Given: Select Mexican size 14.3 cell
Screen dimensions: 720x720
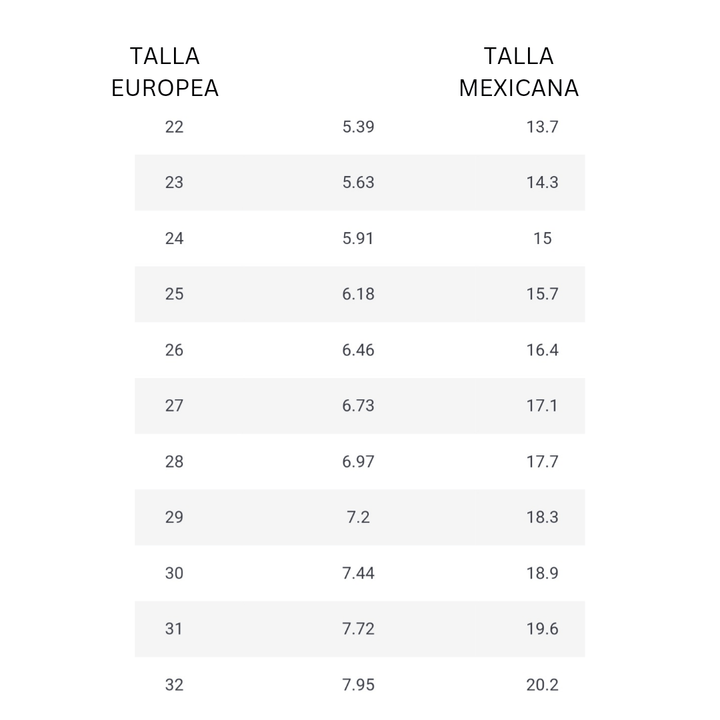Looking at the screenshot, I should (542, 183).
